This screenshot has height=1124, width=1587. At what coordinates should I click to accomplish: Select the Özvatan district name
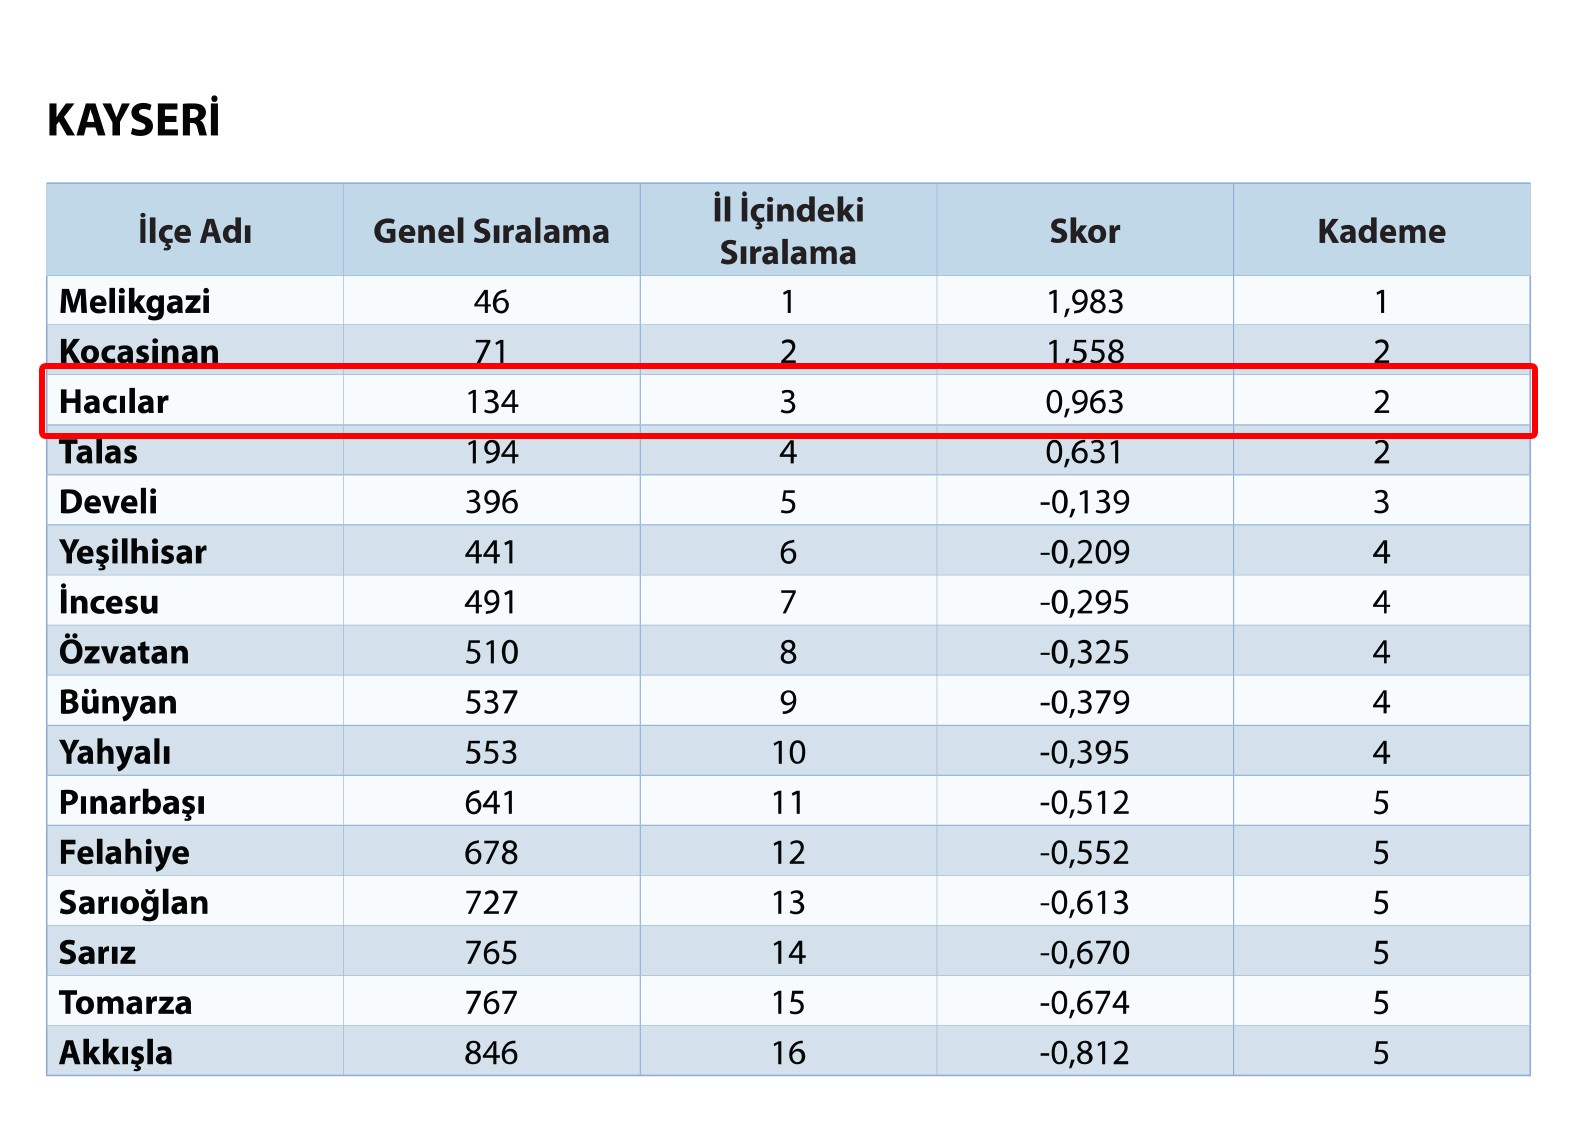coord(124,652)
